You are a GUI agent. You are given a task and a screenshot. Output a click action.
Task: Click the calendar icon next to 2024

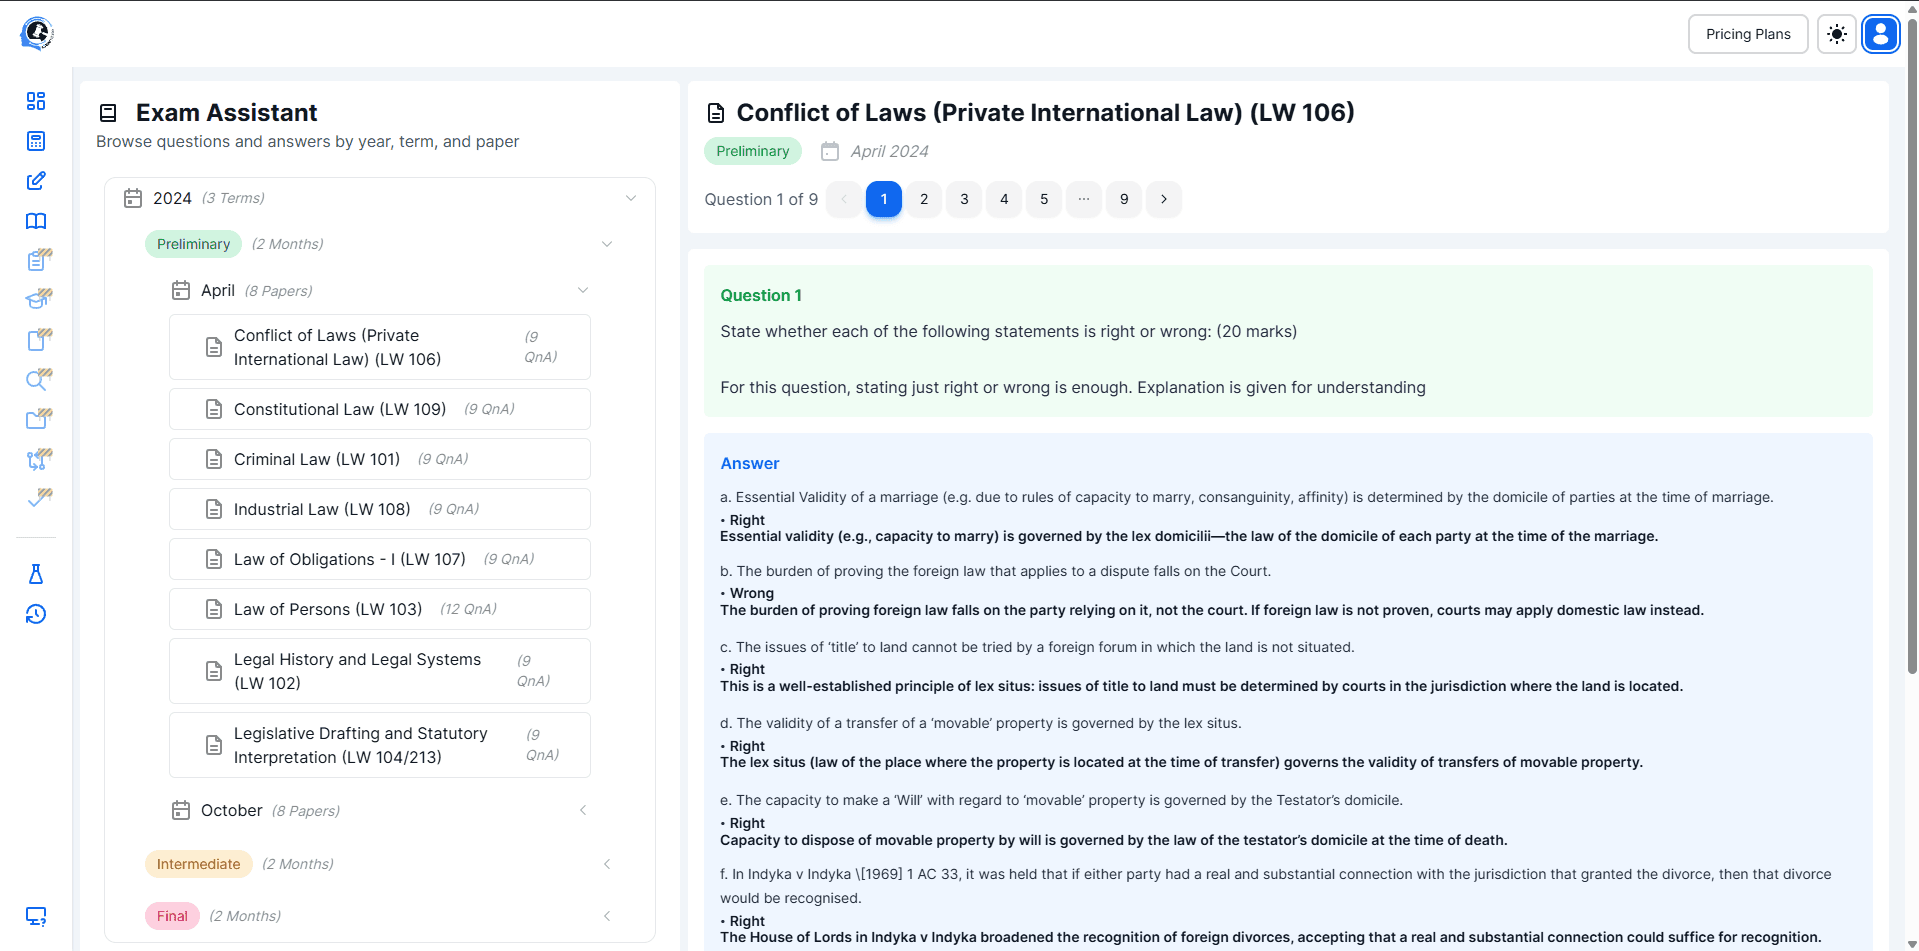tap(133, 198)
